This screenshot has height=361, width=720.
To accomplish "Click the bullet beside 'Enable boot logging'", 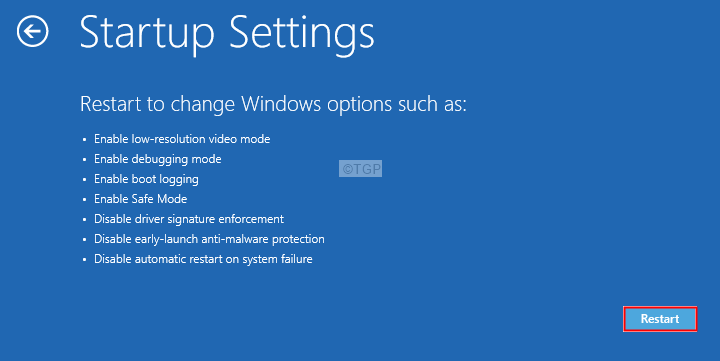I will coord(84,180).
